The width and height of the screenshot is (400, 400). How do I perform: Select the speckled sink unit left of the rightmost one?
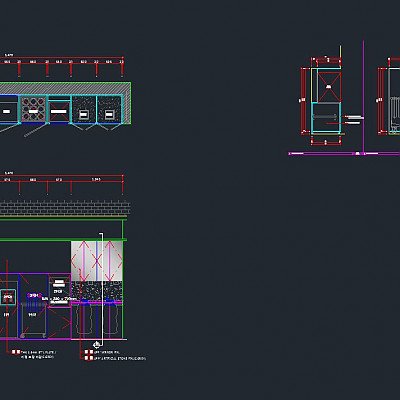[84, 109]
